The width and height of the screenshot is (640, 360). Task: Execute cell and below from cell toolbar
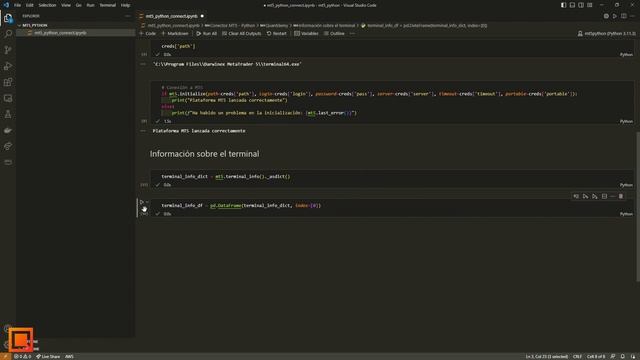[595, 196]
